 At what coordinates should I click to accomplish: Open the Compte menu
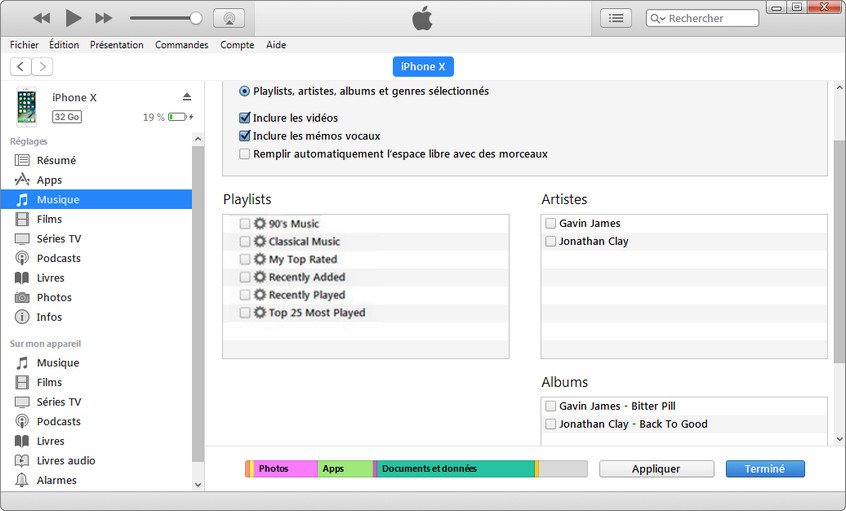click(237, 45)
